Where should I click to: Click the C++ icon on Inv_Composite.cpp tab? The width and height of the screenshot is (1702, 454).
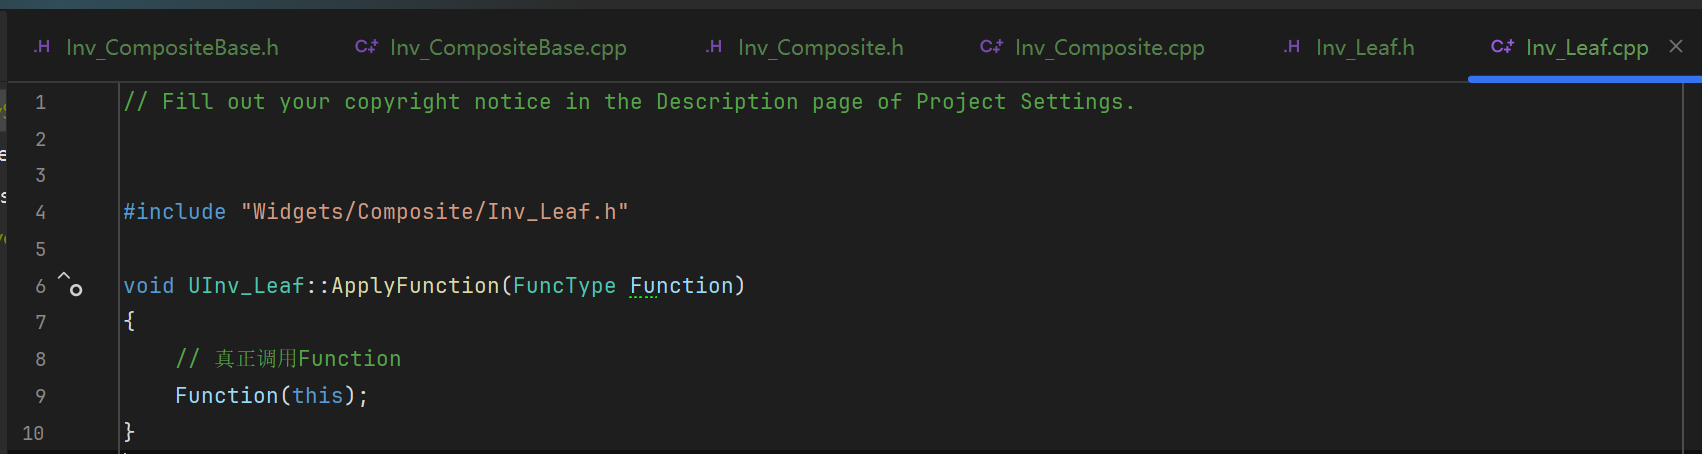[x=991, y=47]
